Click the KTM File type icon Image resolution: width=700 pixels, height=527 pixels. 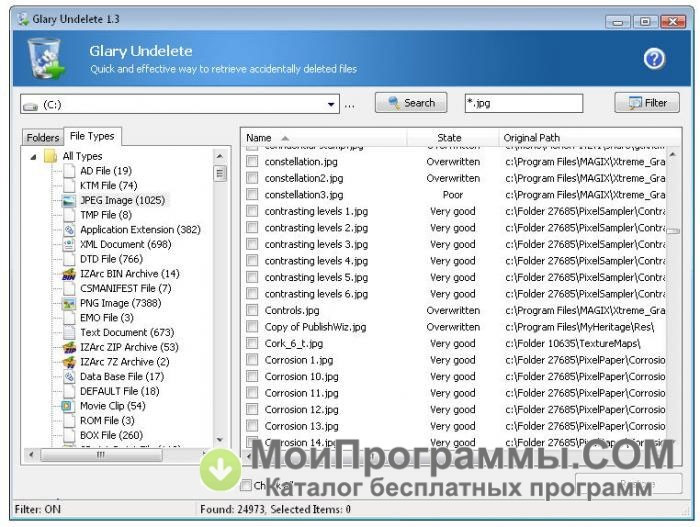pyautogui.click(x=69, y=185)
